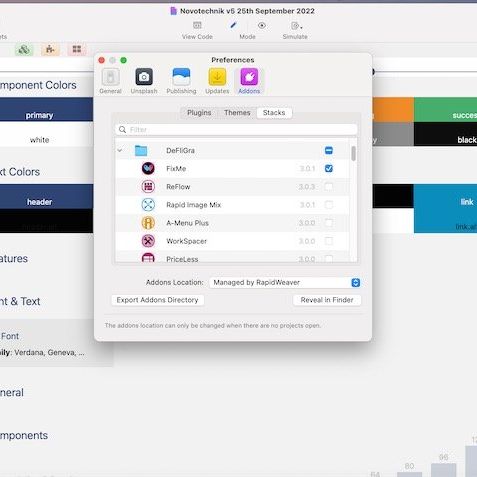Select the Addons preferences pane
477x477 pixels.
click(249, 81)
